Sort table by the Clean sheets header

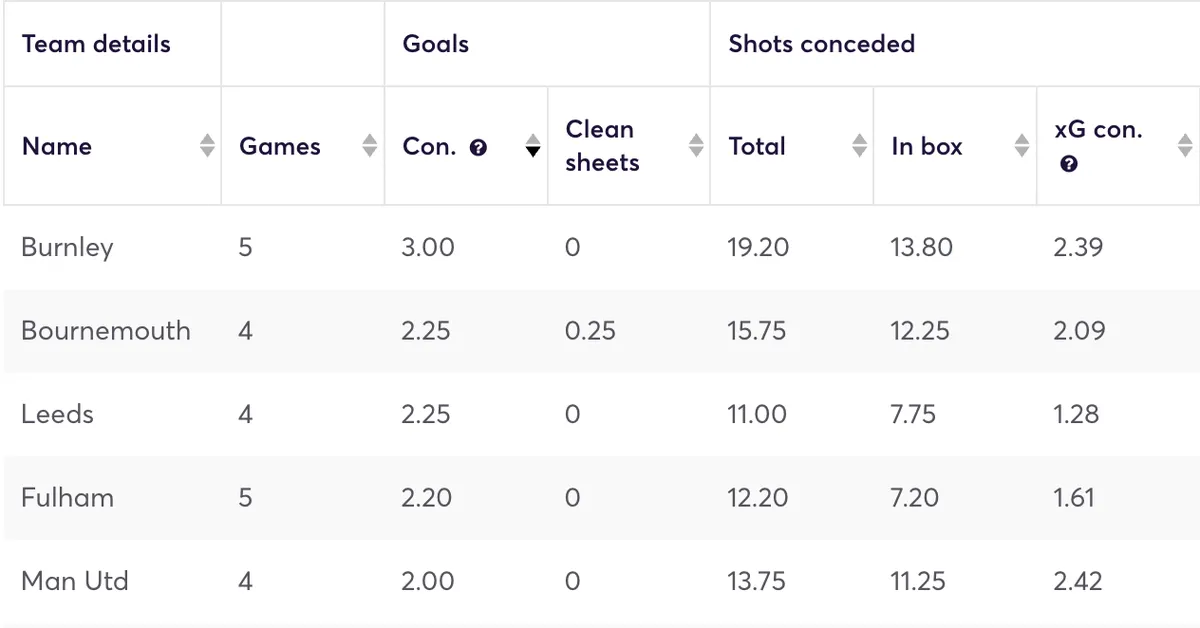(x=600, y=146)
